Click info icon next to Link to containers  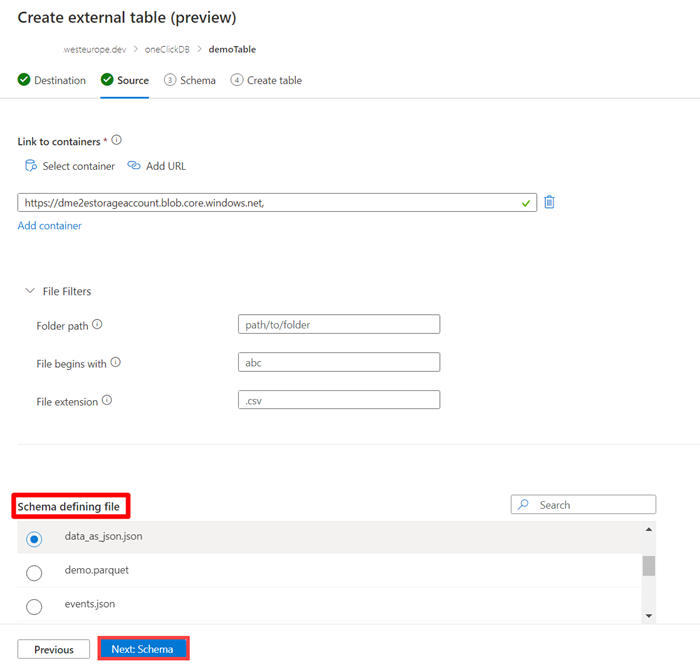click(117, 141)
